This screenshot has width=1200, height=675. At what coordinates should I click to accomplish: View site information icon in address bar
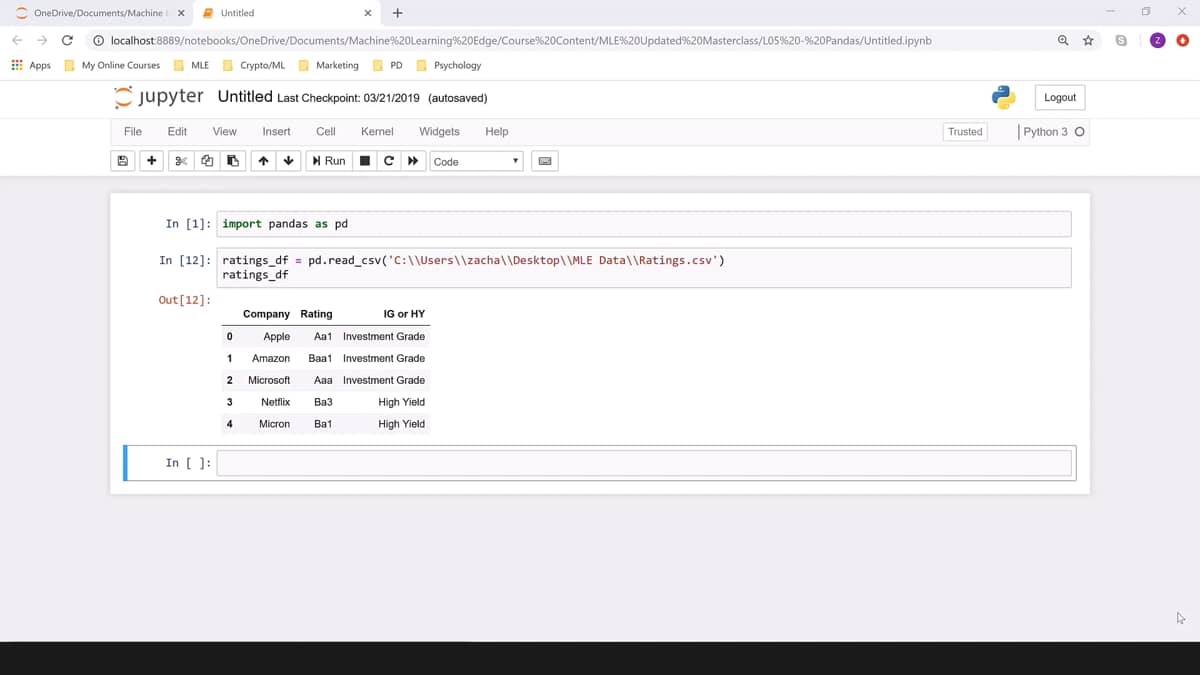(99, 41)
